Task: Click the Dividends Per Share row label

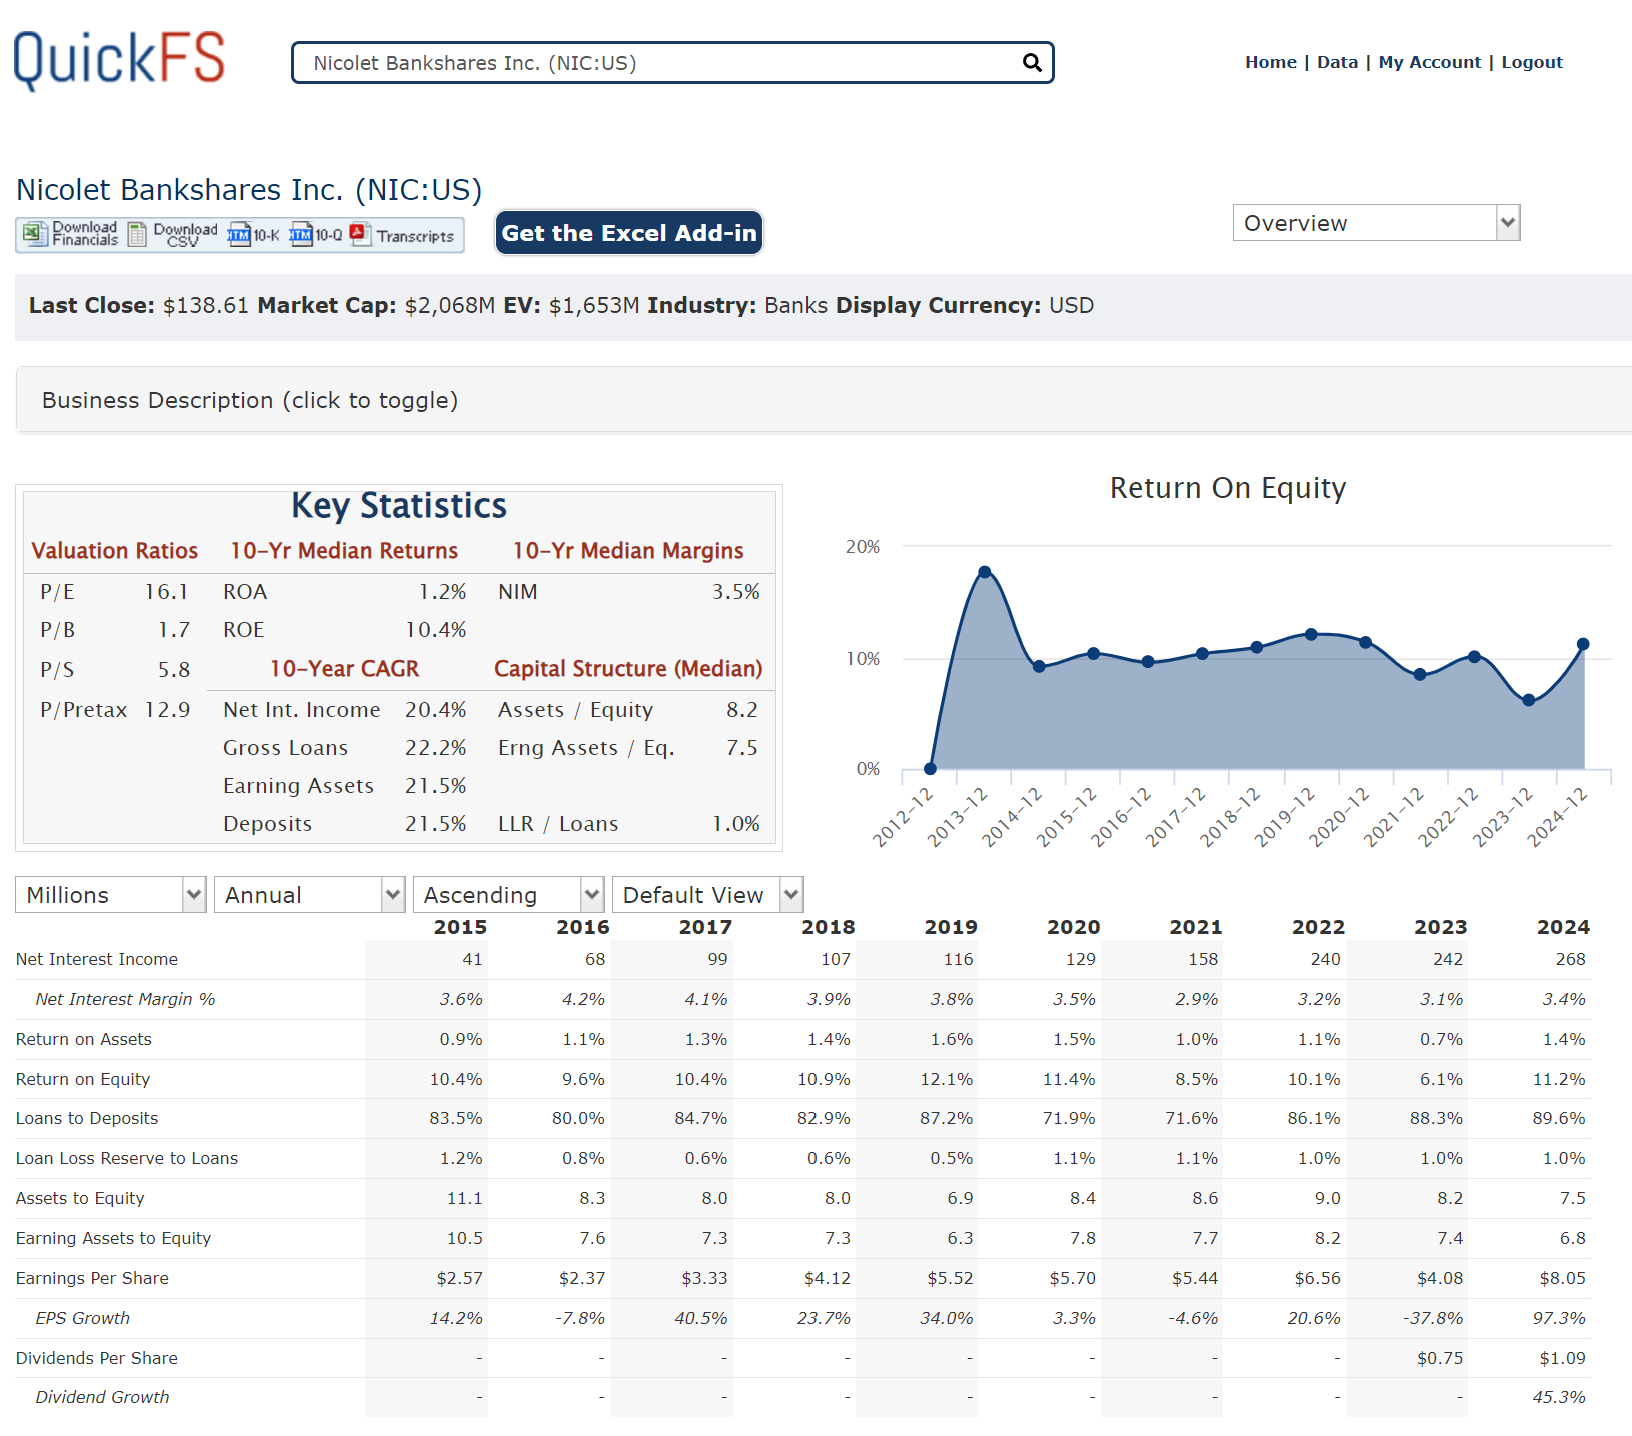Action: (x=97, y=1358)
